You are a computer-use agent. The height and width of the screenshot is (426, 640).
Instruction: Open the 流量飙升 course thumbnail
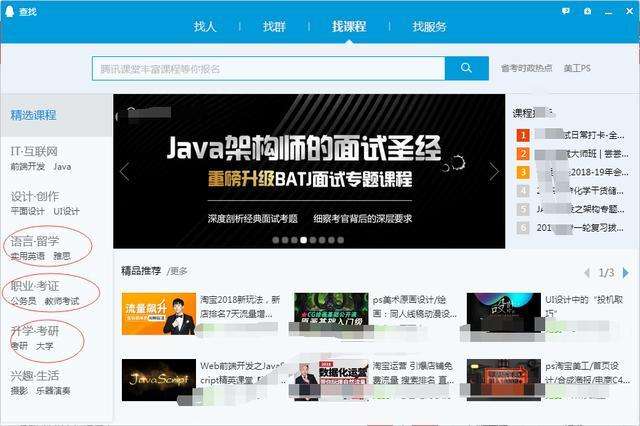click(x=158, y=313)
